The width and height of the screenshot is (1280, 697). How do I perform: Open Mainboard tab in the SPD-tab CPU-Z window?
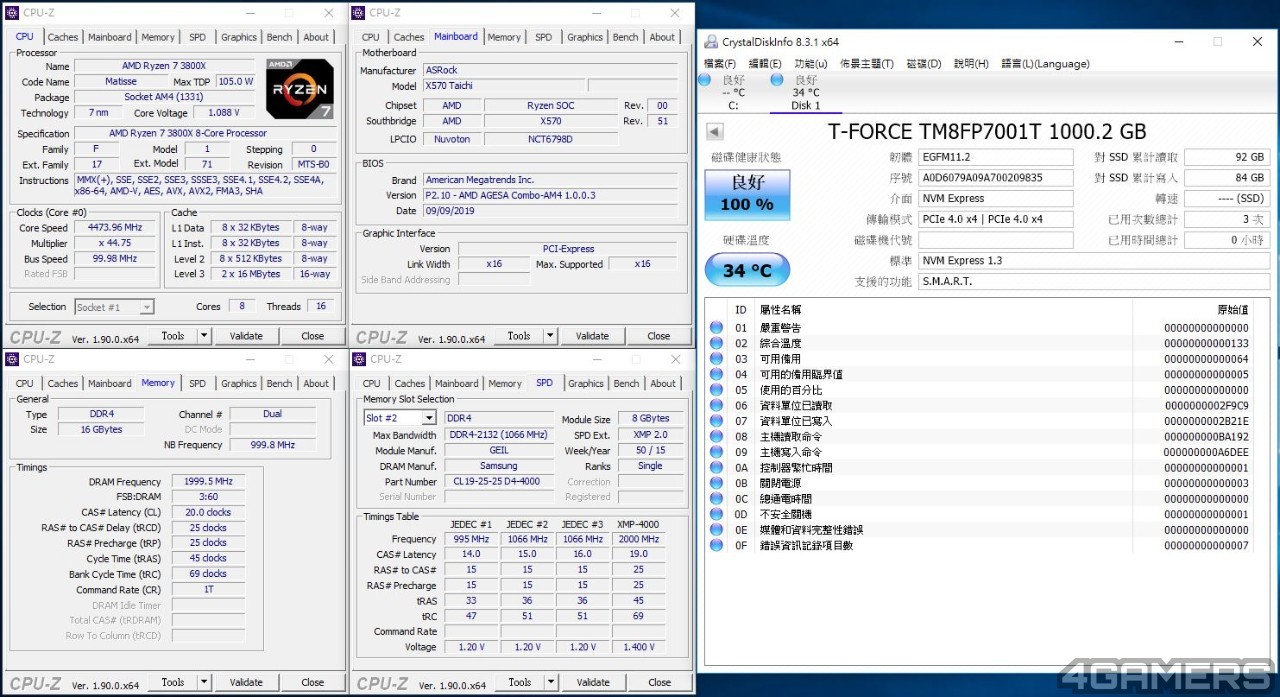pyautogui.click(x=457, y=383)
